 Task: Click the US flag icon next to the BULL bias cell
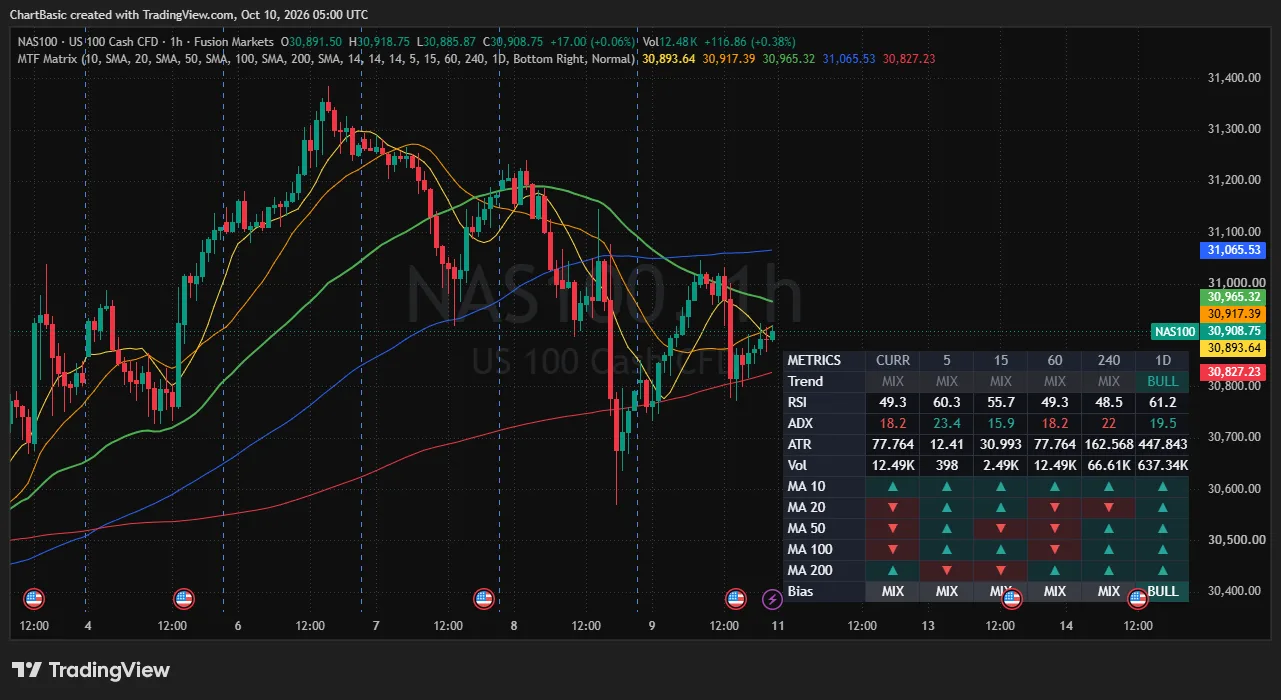[x=1138, y=599]
